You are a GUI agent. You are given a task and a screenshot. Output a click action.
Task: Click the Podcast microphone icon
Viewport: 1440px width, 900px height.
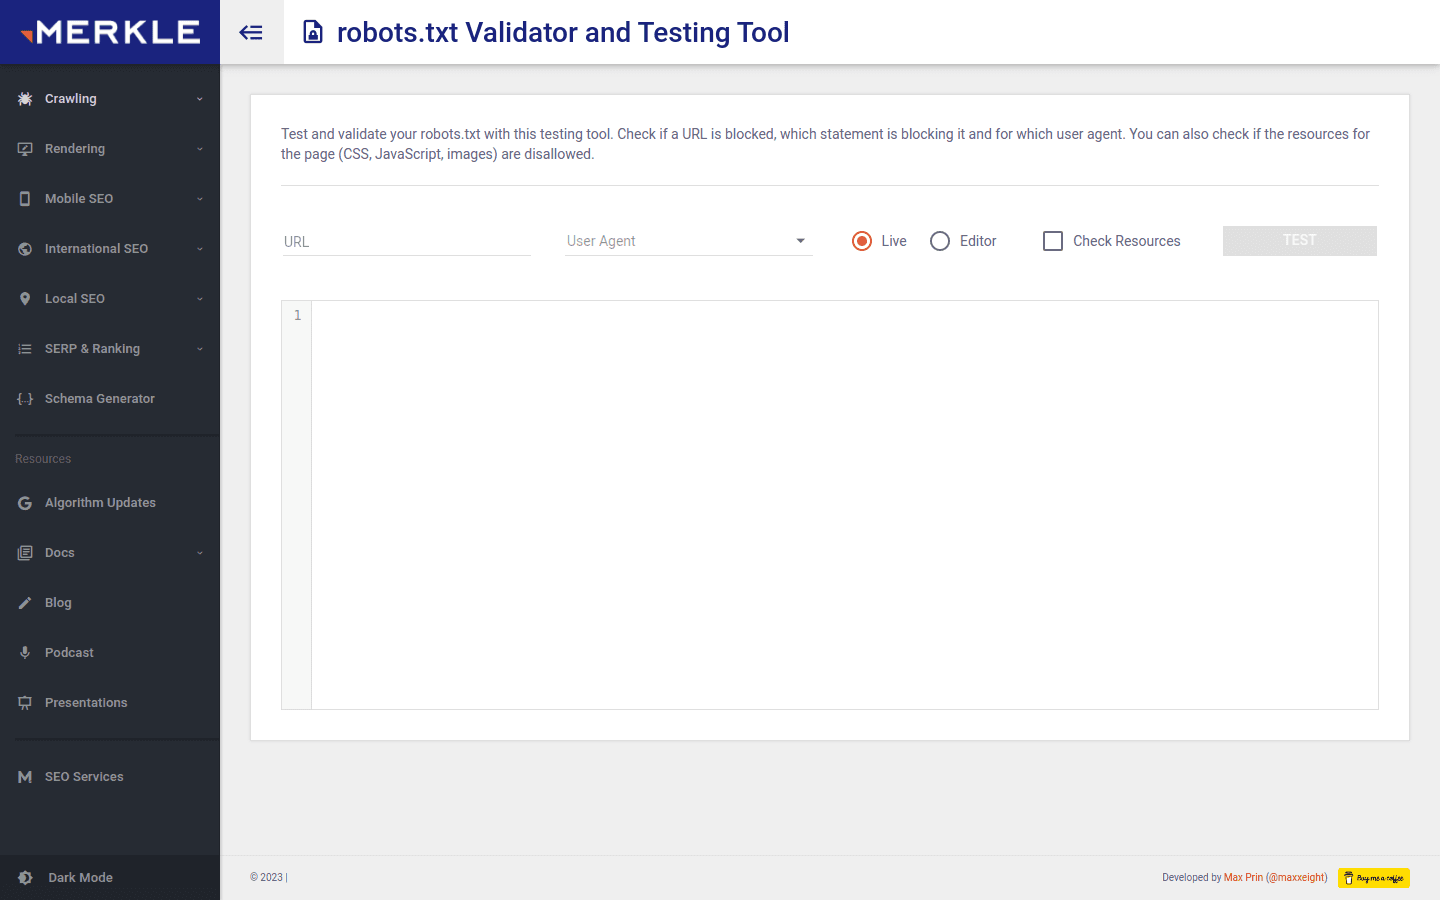coord(24,652)
